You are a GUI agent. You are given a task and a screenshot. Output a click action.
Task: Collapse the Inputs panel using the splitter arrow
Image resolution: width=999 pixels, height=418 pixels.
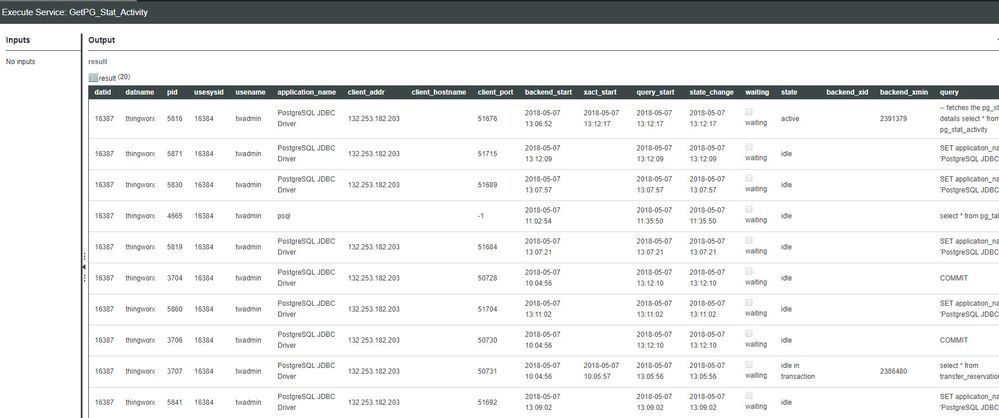click(84, 267)
